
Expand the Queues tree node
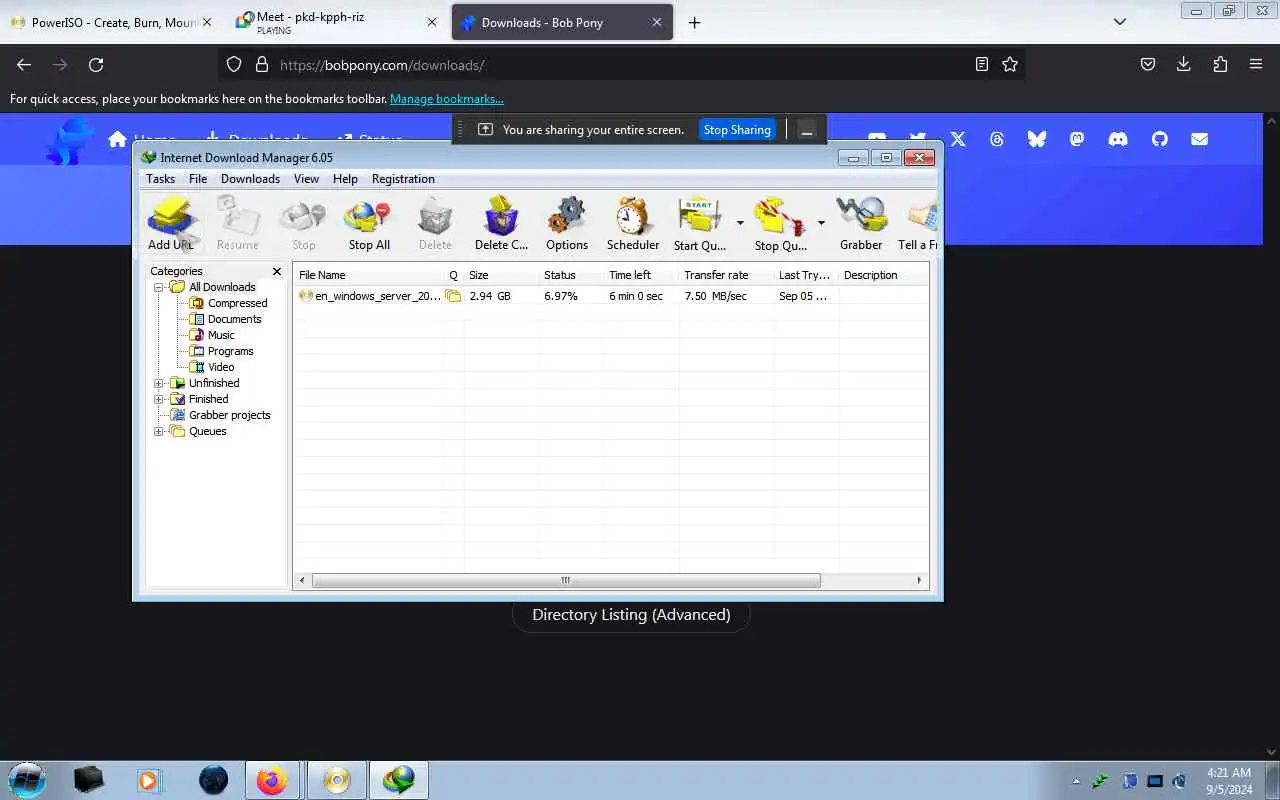[x=158, y=431]
